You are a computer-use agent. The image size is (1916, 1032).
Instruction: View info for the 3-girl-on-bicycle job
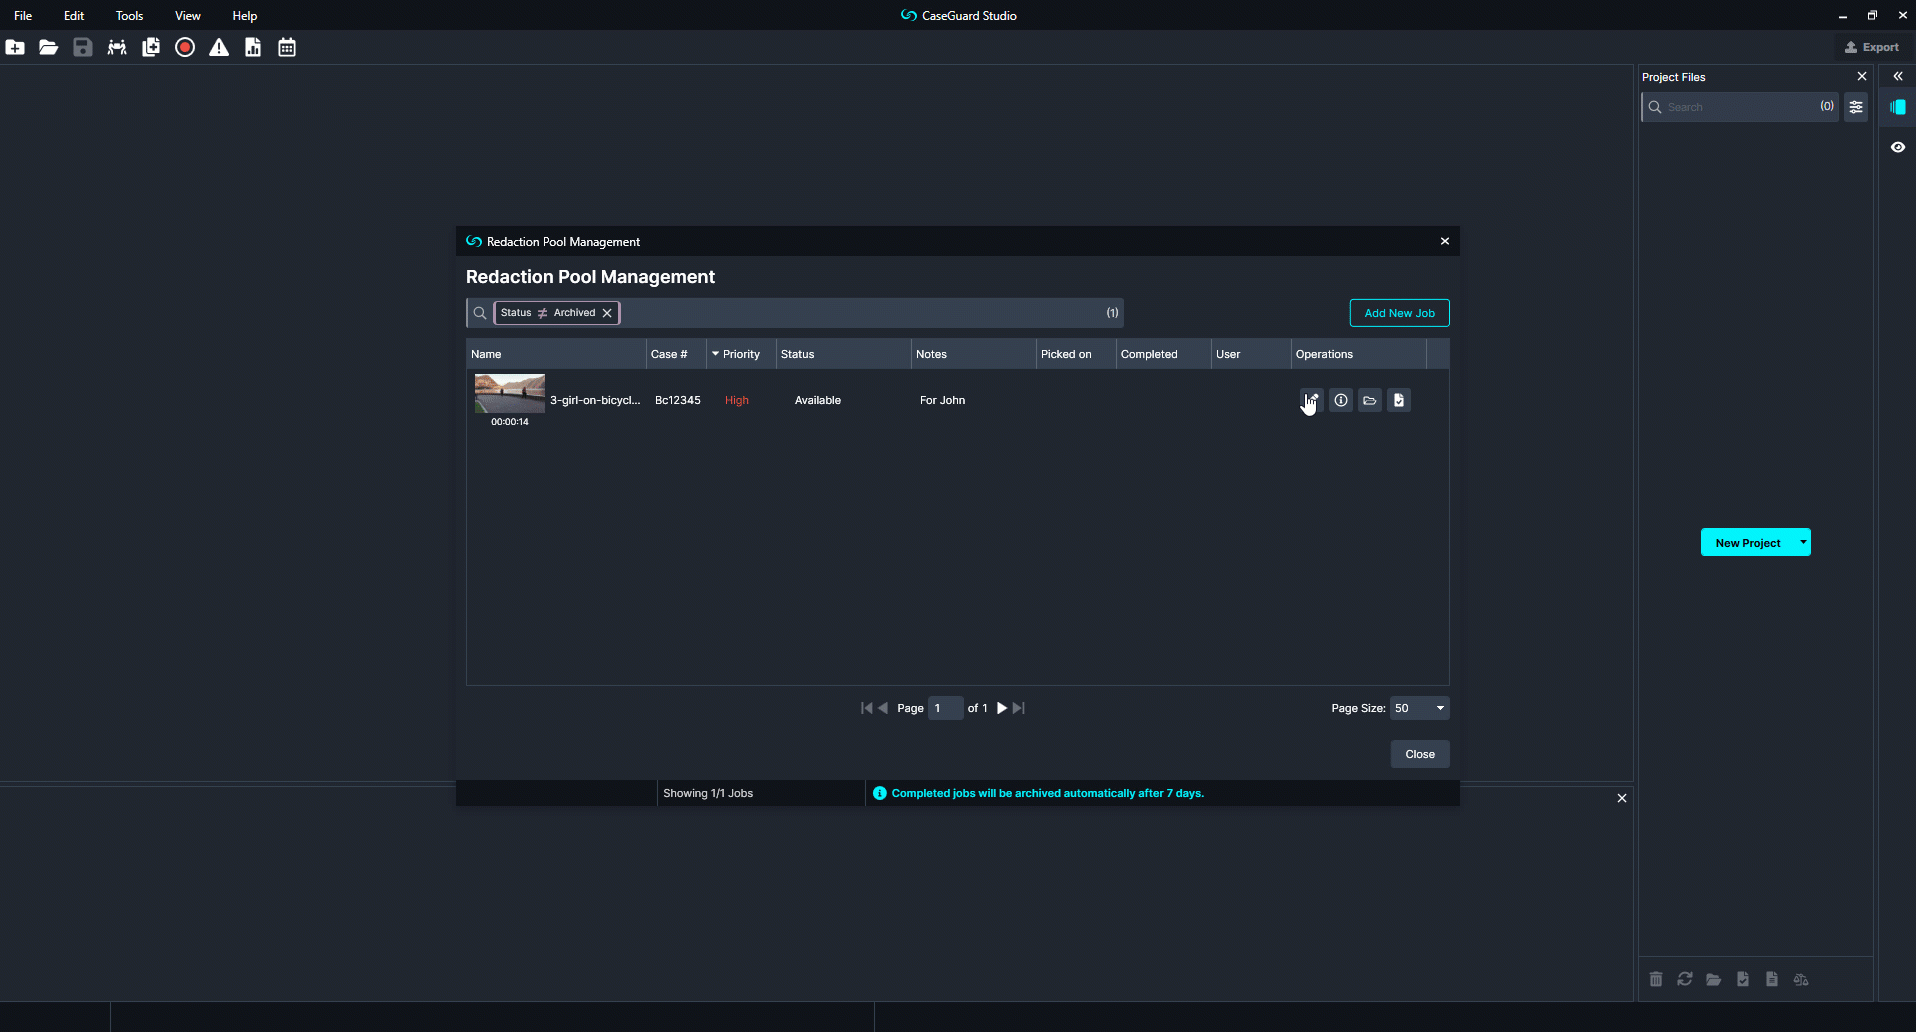(x=1341, y=400)
